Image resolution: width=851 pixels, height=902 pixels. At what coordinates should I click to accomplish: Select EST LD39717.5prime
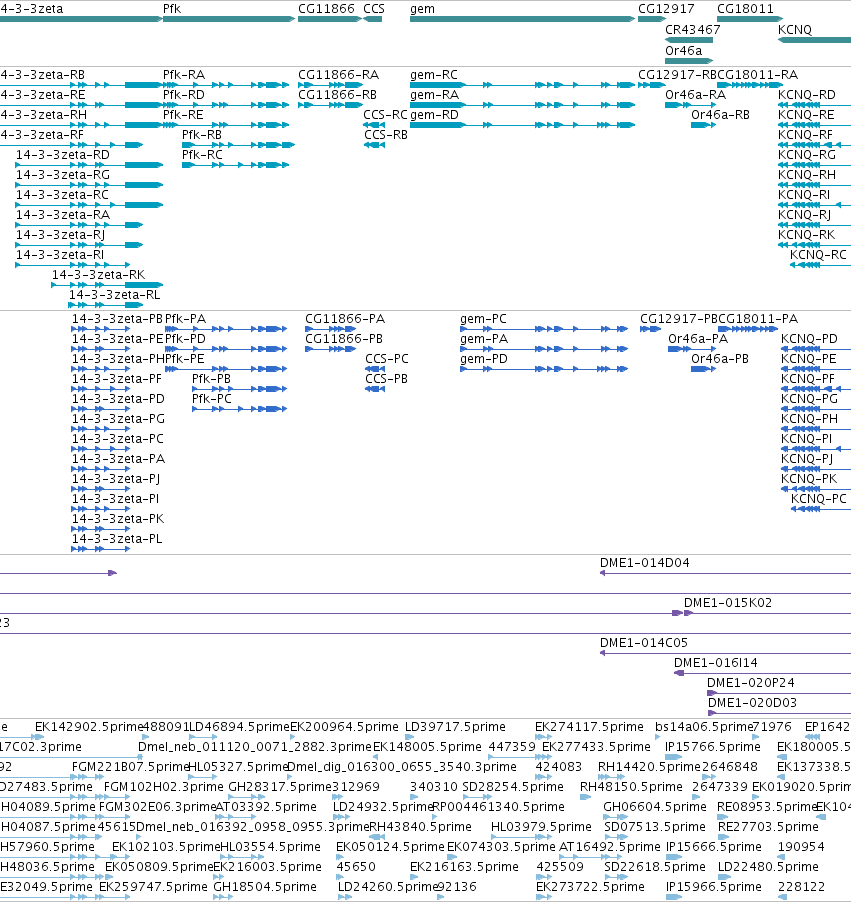[455, 727]
